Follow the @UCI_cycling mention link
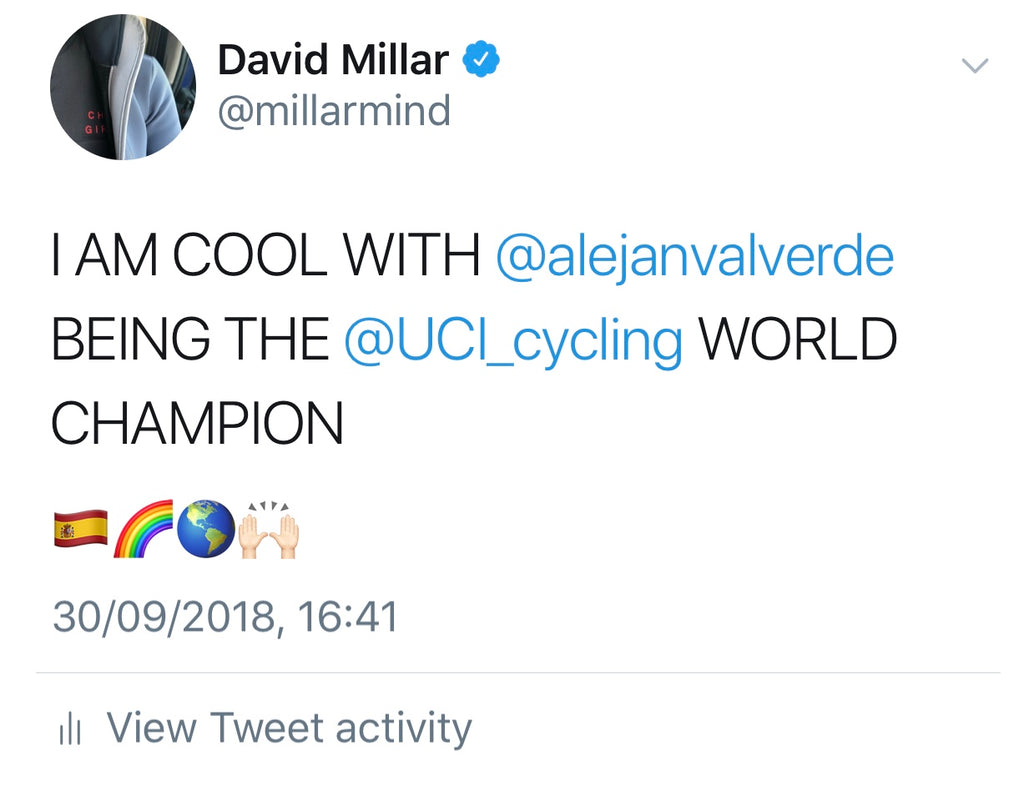The image size is (1024, 785). tap(513, 340)
